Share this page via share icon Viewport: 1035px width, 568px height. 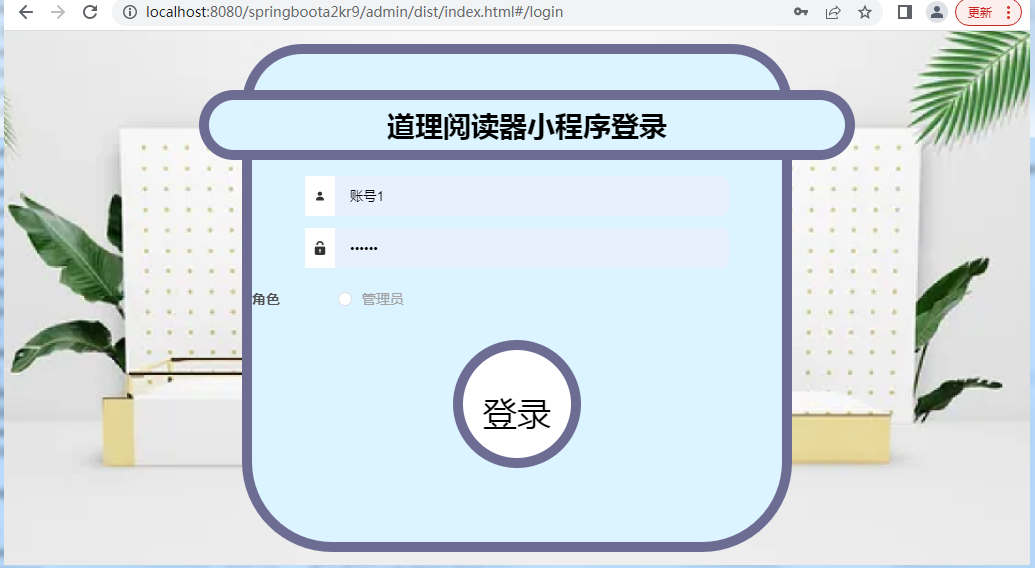832,12
